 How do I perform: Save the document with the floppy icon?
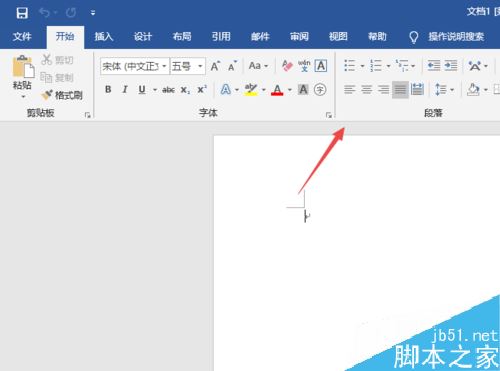(22, 13)
